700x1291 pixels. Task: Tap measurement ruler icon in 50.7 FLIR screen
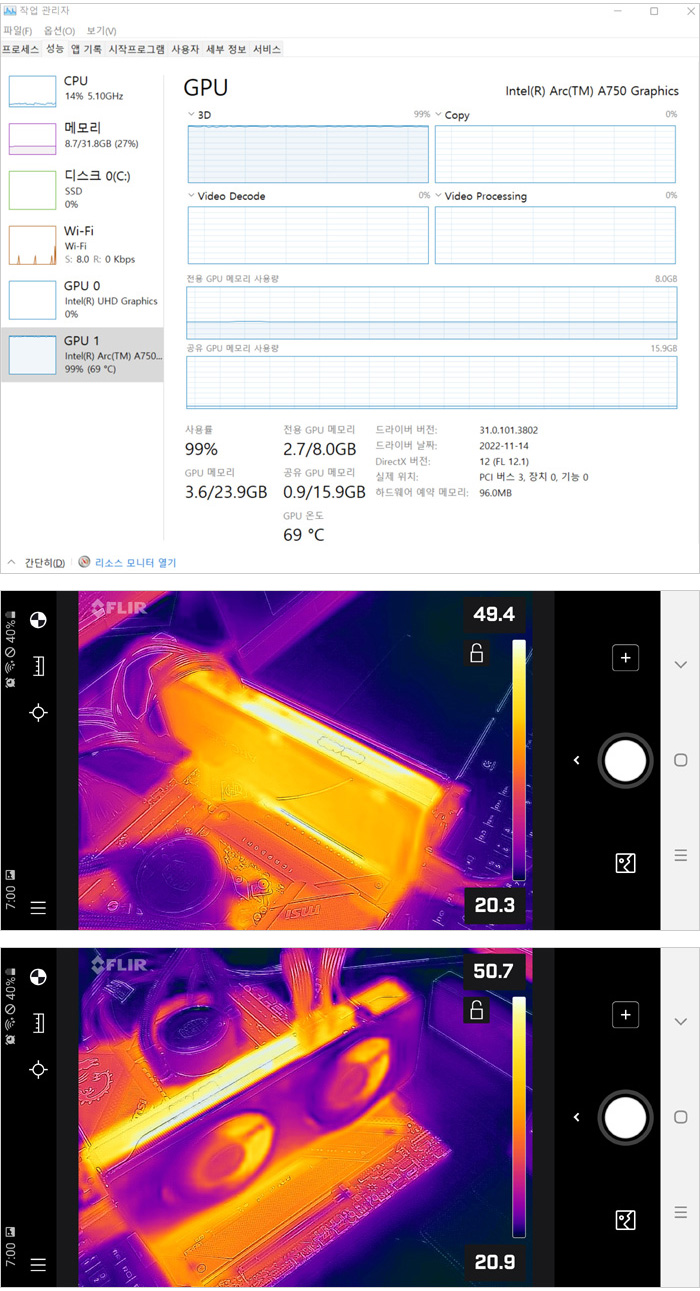38,1022
